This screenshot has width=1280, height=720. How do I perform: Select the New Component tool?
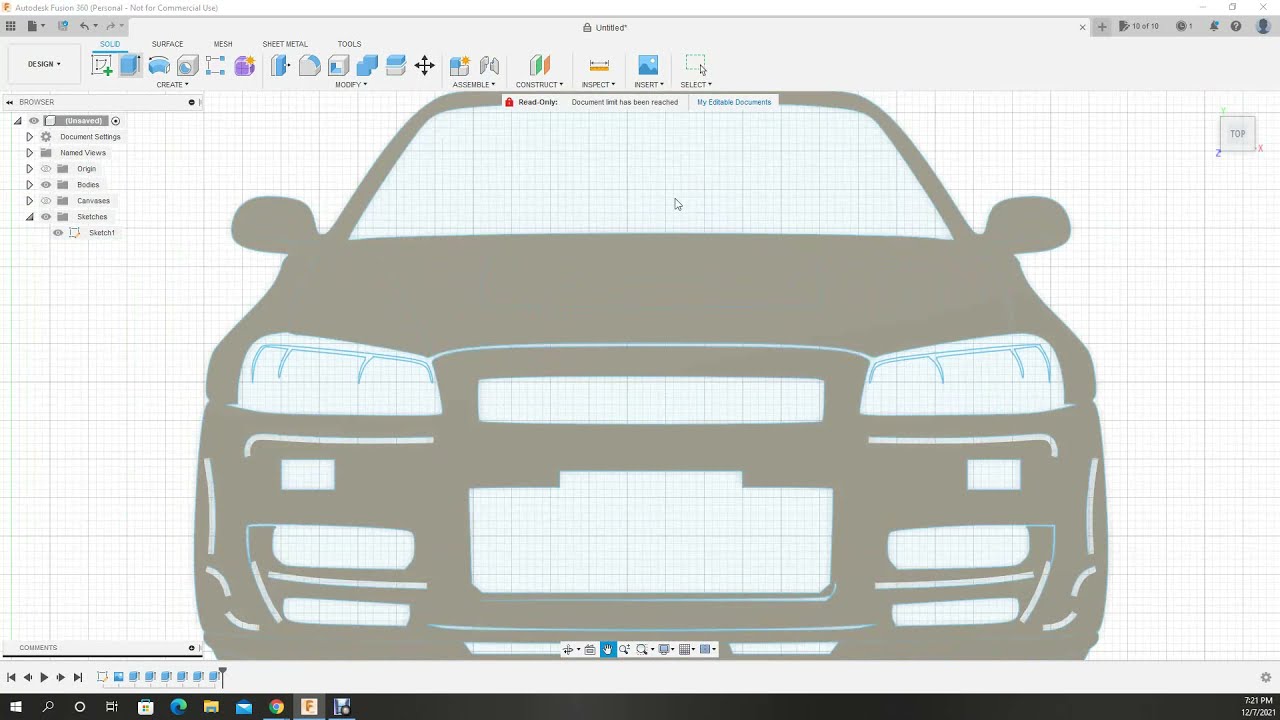coord(460,66)
